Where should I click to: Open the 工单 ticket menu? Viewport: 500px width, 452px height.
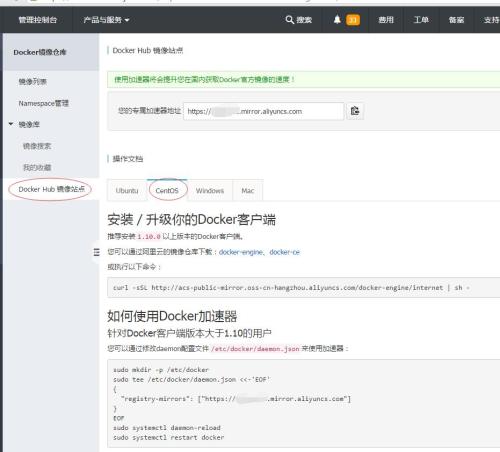421,20
